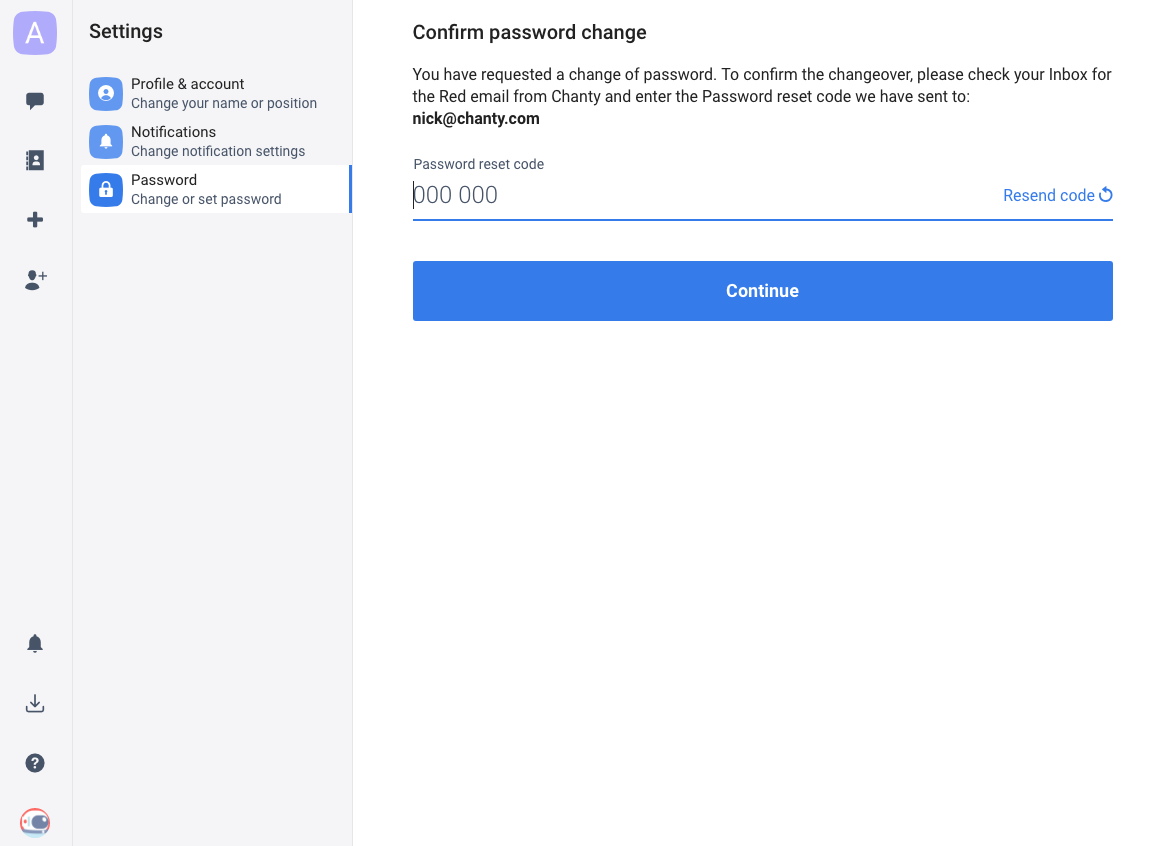Open the help question mark icon
The height and width of the screenshot is (846, 1152).
pyautogui.click(x=35, y=763)
